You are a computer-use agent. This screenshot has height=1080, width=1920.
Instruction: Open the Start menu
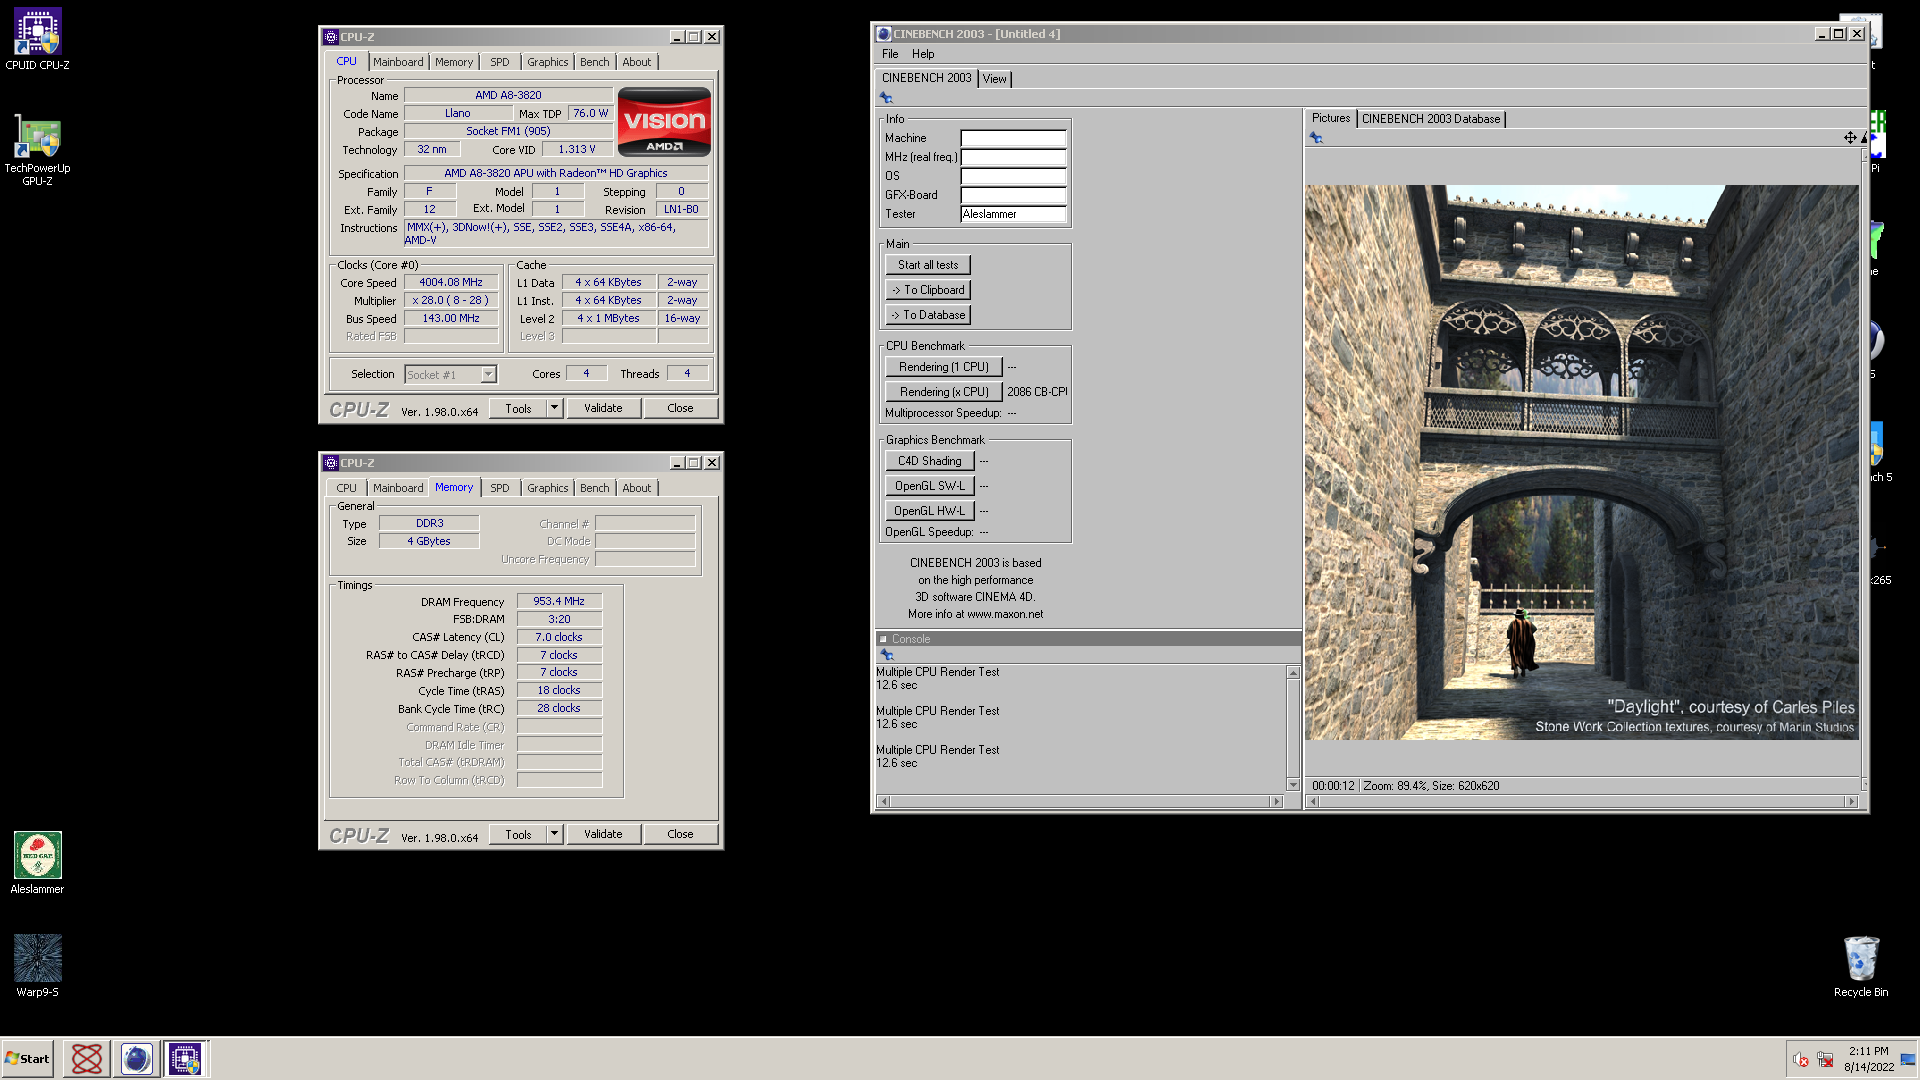click(x=27, y=1058)
